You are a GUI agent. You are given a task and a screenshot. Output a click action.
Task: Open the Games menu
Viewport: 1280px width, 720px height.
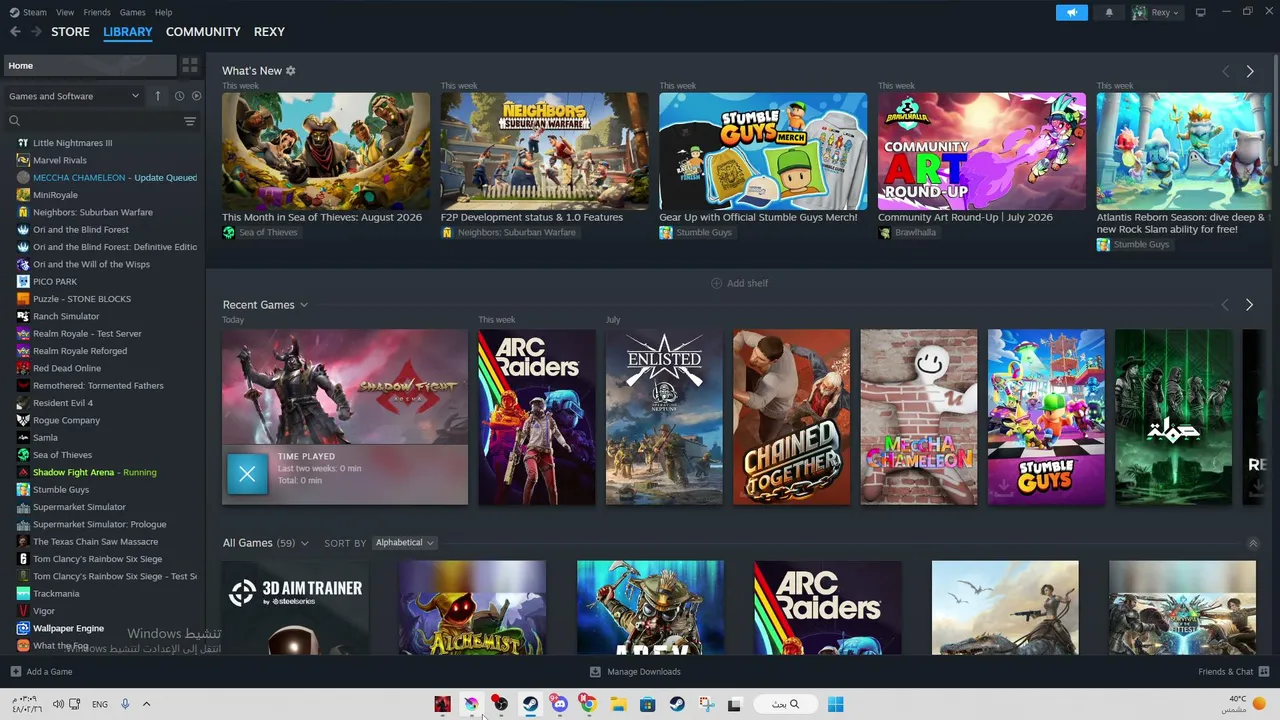point(132,12)
